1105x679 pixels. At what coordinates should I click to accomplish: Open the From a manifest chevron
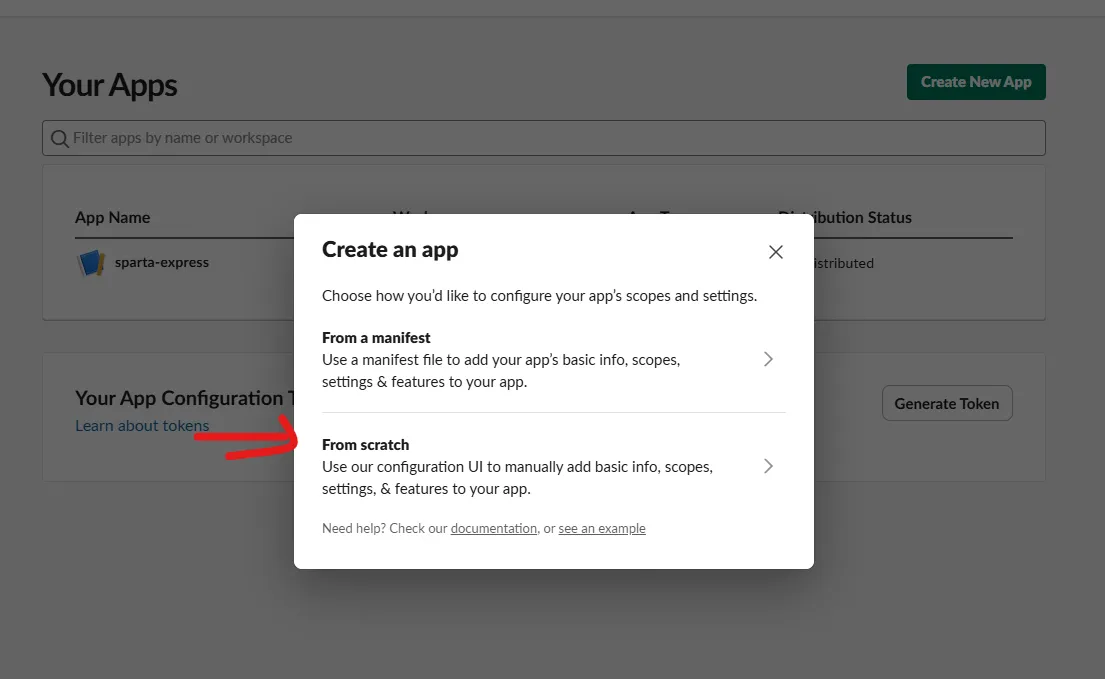768,359
